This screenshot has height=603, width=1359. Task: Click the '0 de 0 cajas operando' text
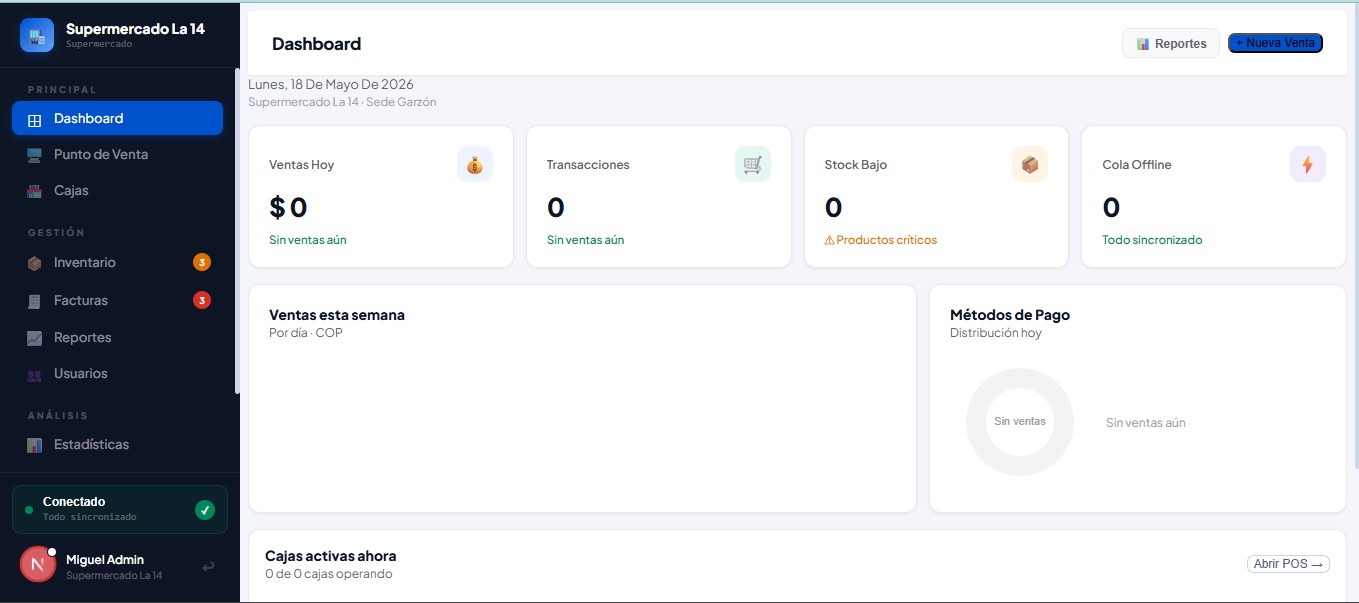click(329, 574)
